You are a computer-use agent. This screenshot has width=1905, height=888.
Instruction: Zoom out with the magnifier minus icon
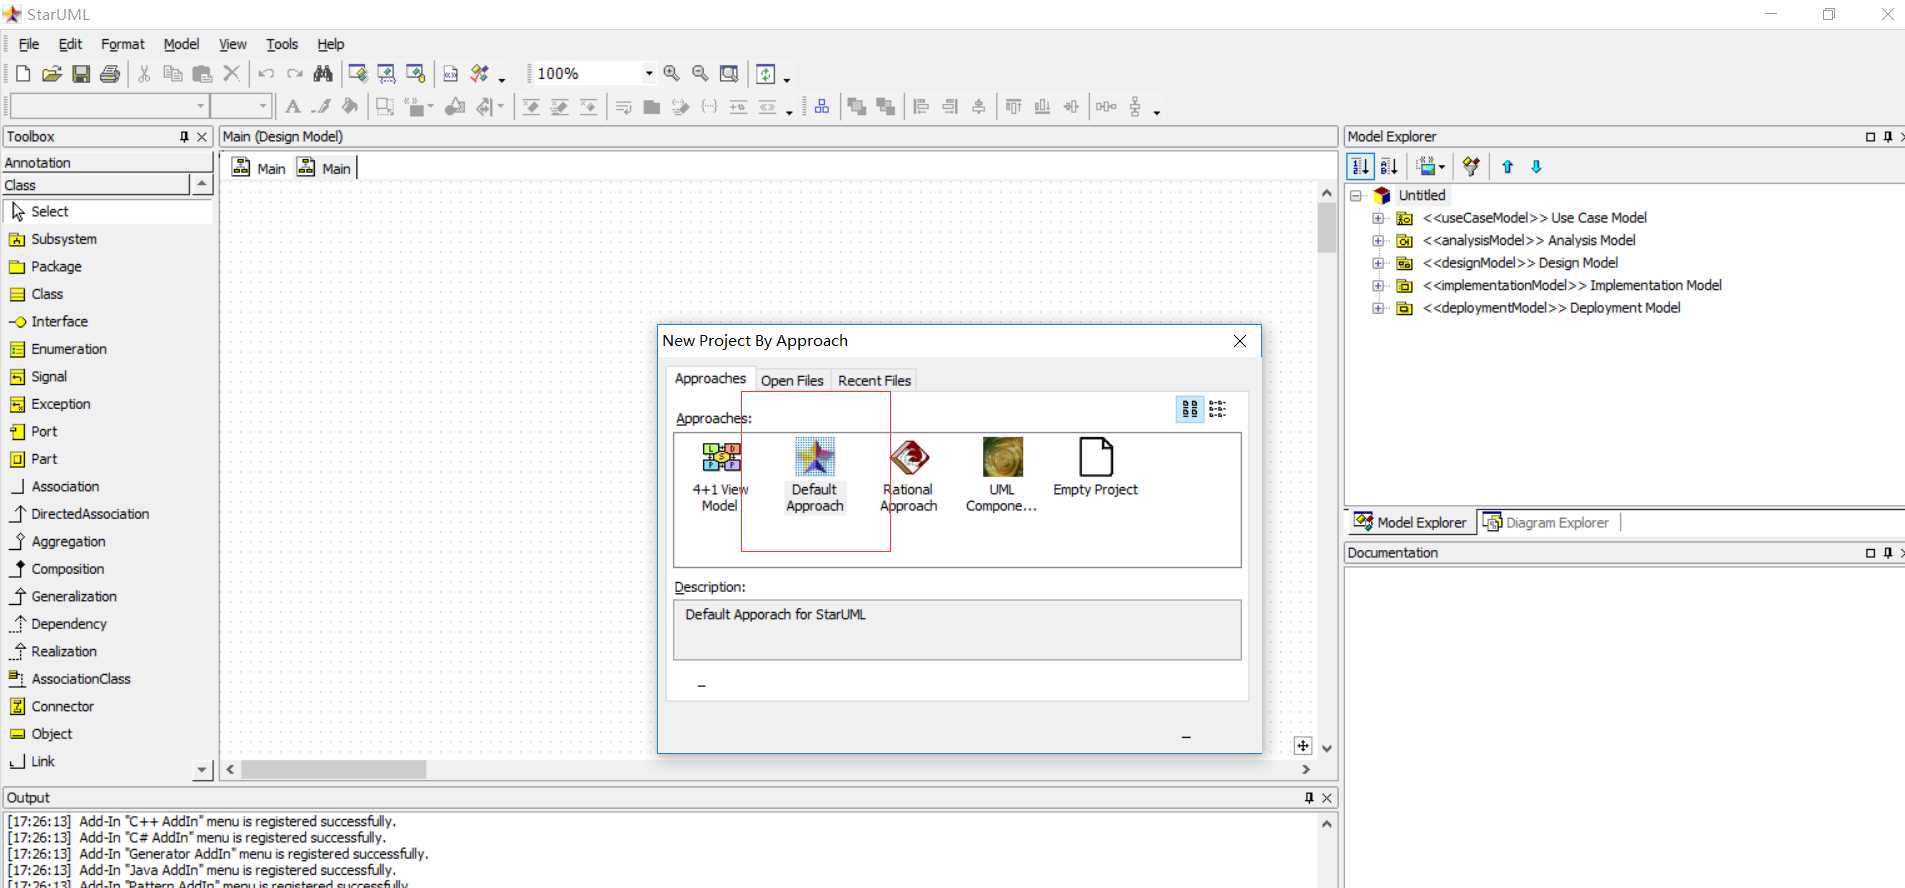[701, 74]
